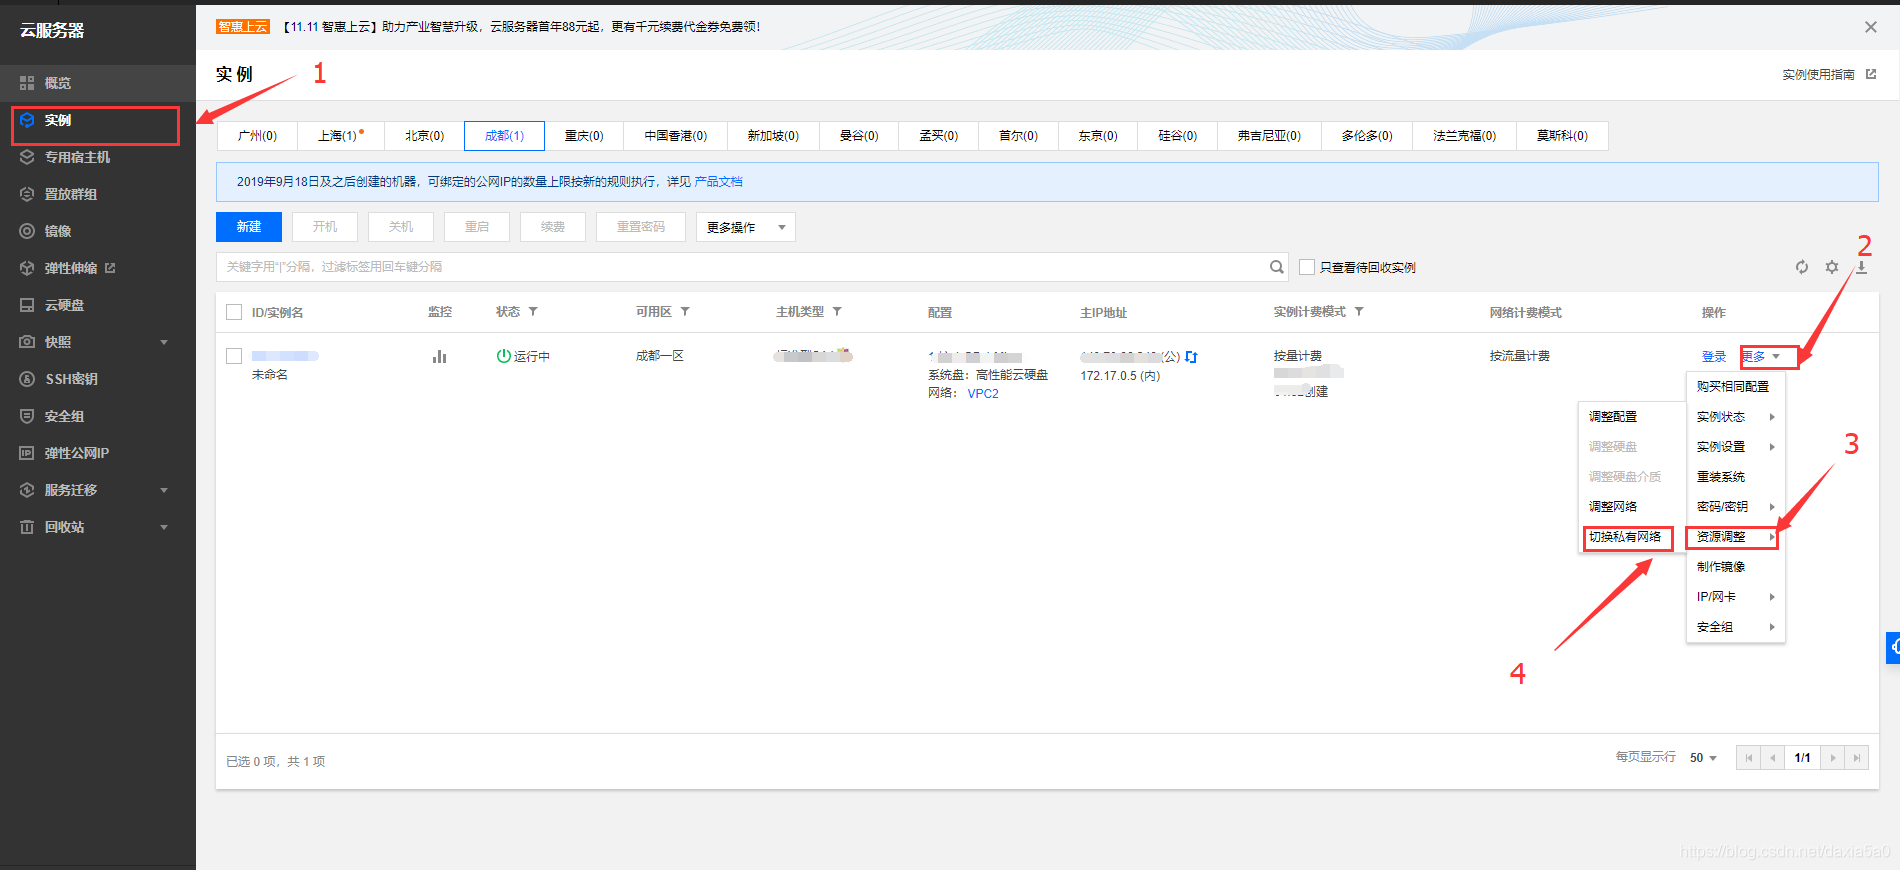Viewport: 1900px width, 870px height.
Task: Expand the 回收站 sidebar submenu arrow
Action: pyautogui.click(x=164, y=527)
